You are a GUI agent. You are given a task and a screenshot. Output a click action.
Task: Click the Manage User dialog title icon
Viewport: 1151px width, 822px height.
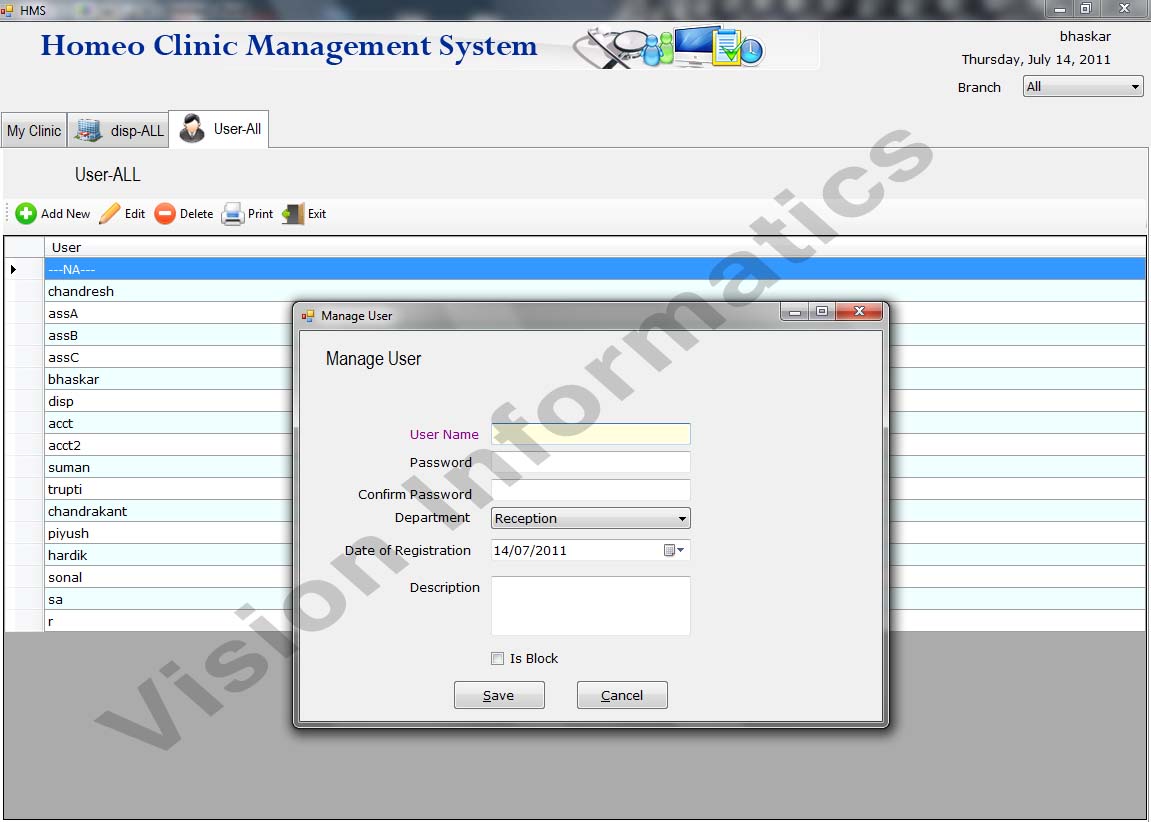pyautogui.click(x=308, y=316)
